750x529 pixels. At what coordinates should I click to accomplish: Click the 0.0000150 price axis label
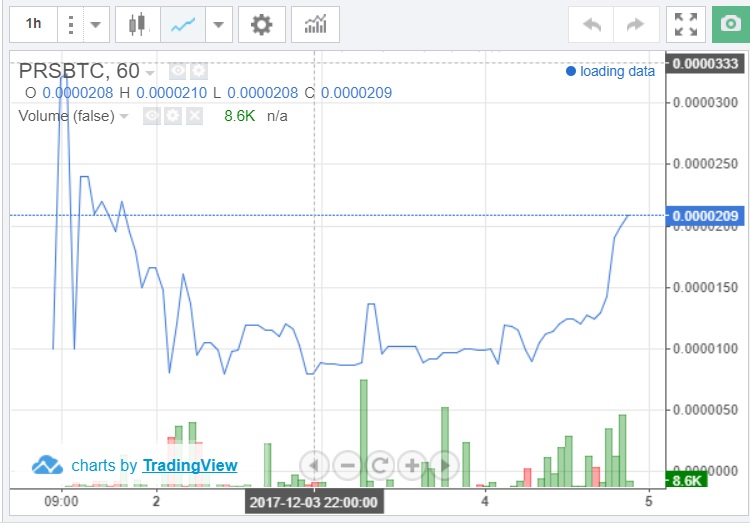pyautogui.click(x=706, y=287)
